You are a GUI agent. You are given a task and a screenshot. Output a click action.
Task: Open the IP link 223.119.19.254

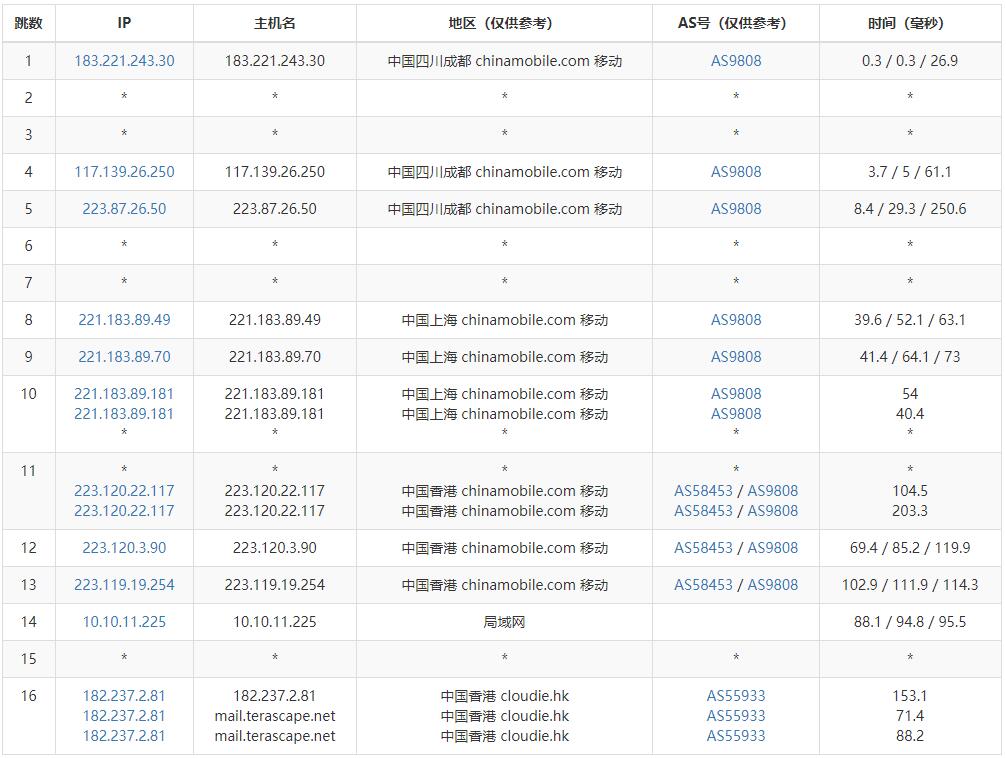click(124, 585)
